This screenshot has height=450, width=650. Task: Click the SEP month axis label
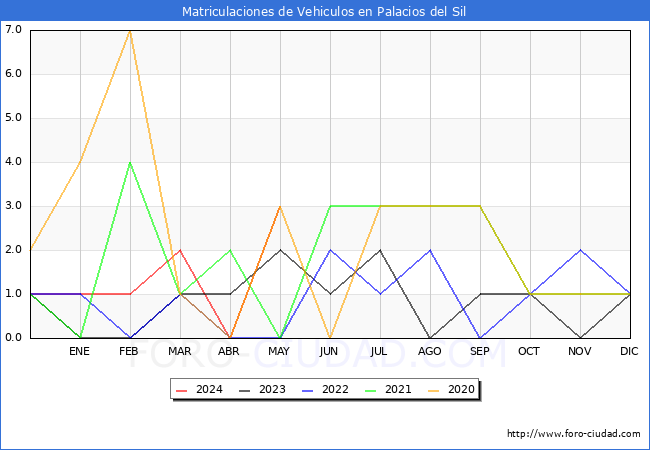[480, 351]
